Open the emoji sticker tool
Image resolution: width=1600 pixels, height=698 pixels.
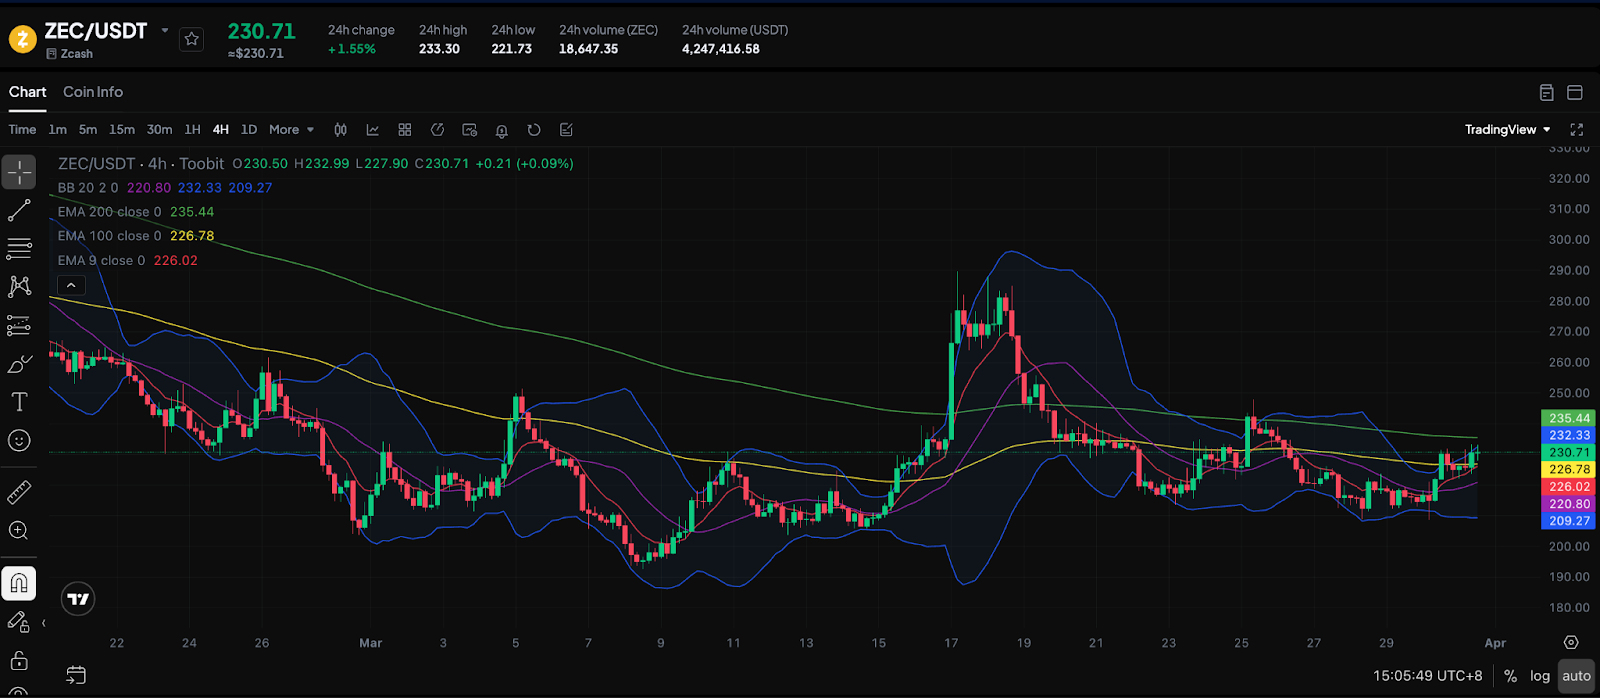tap(19, 441)
